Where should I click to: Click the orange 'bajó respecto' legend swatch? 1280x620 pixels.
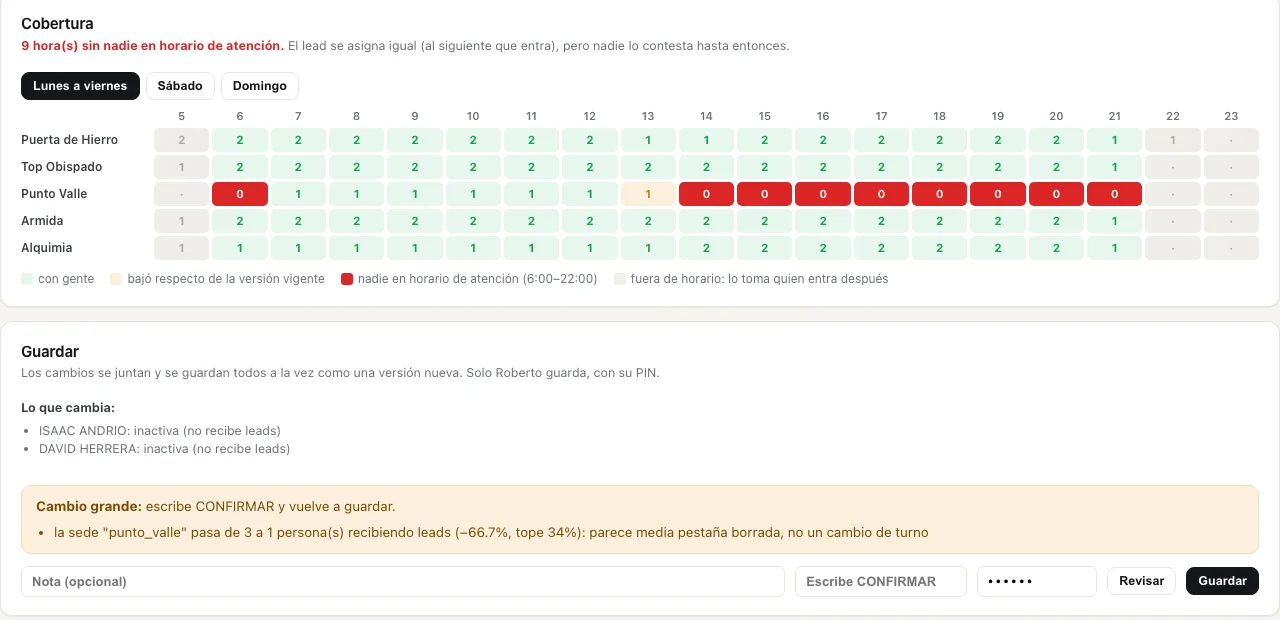(117, 279)
